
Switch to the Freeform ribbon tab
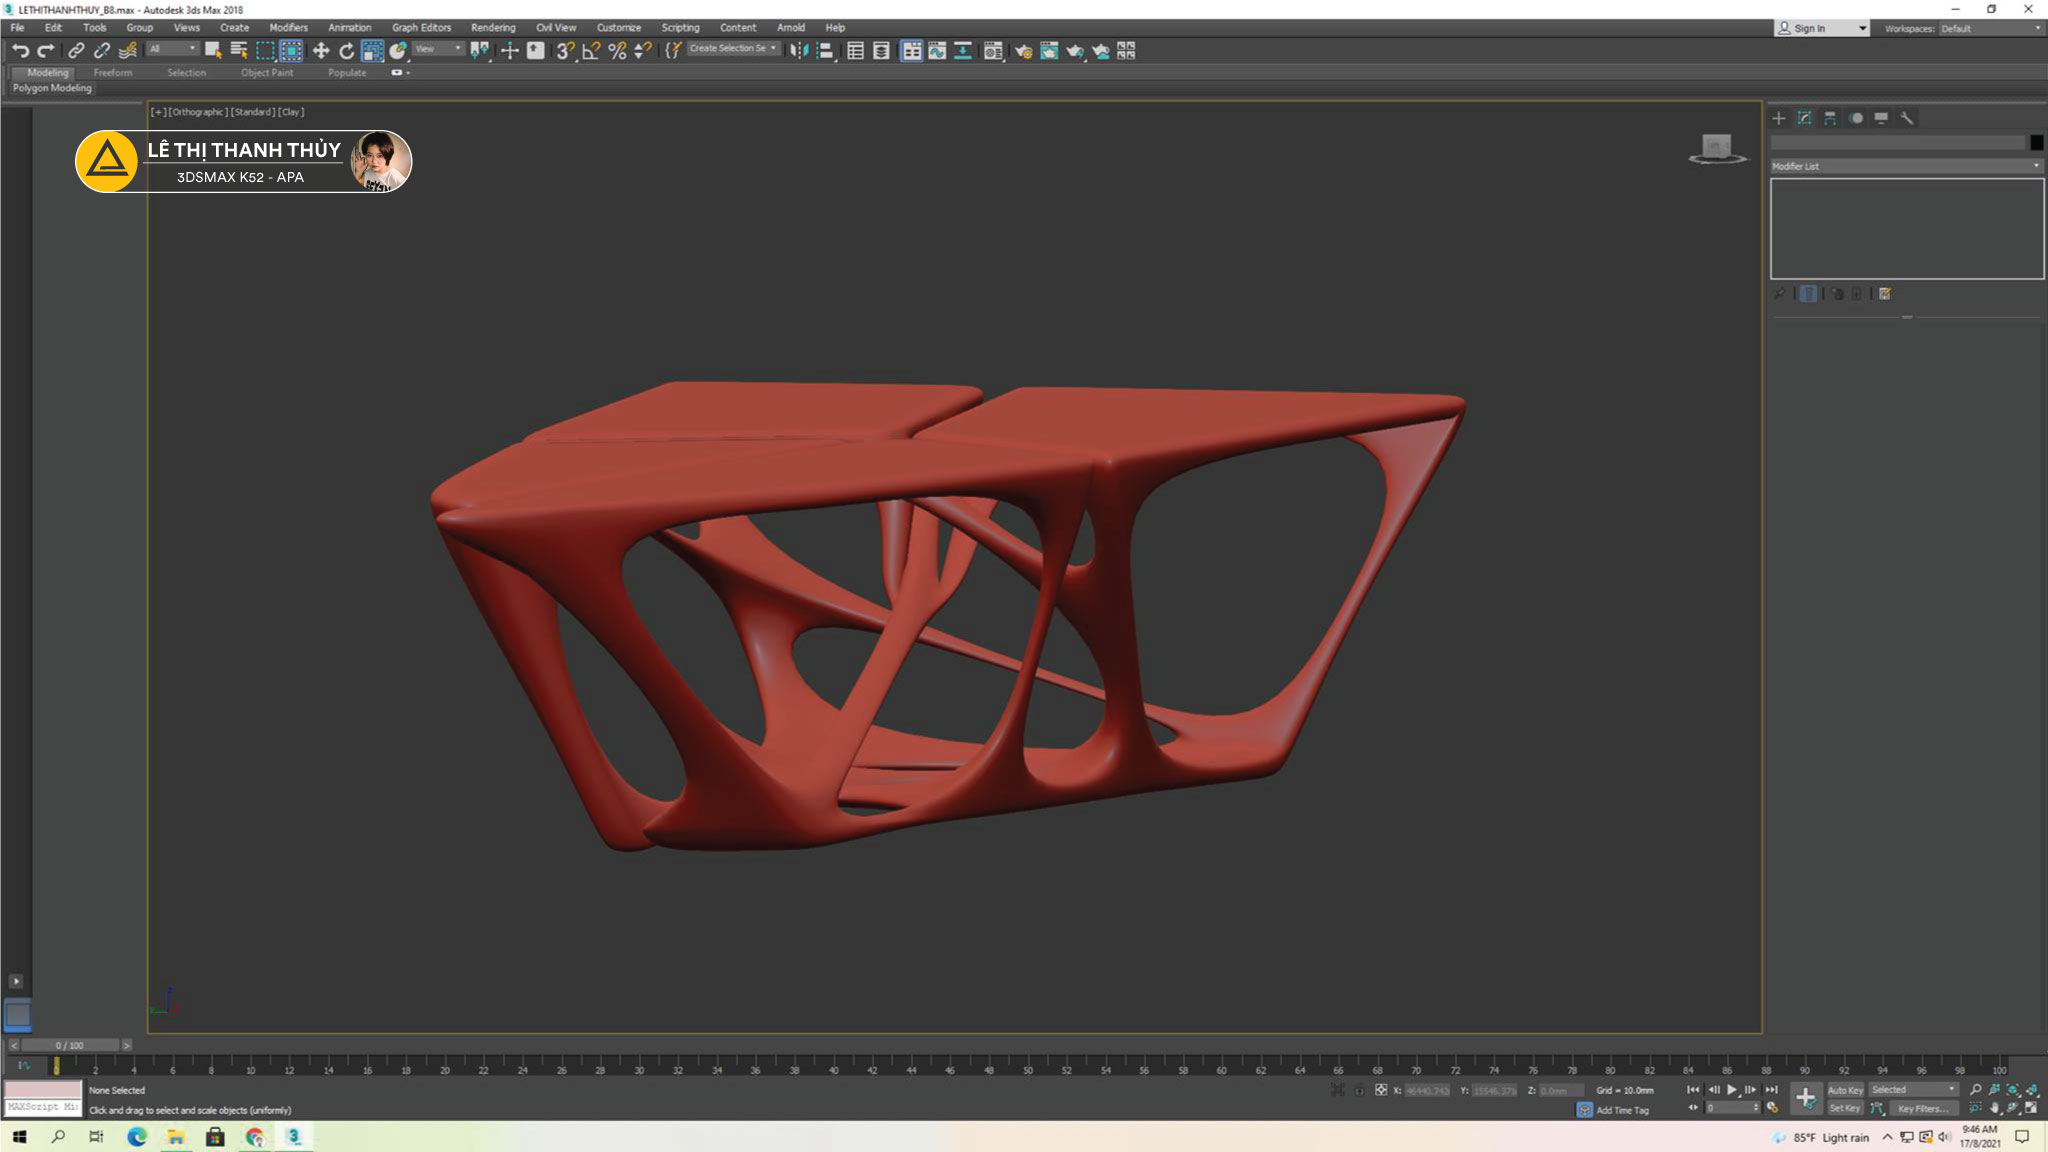coord(113,73)
